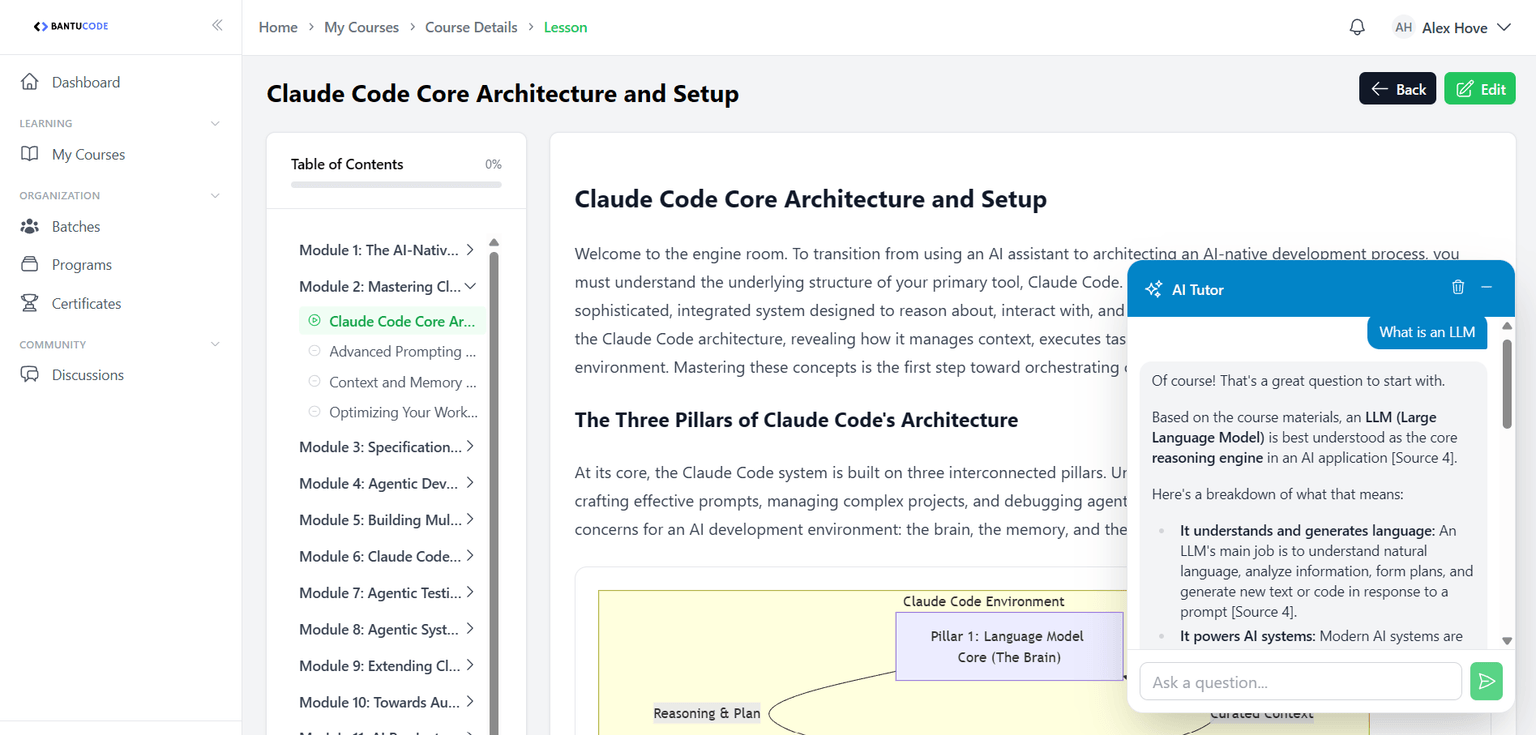Click the green Edit button
This screenshot has width=1536, height=735.
1480,89
